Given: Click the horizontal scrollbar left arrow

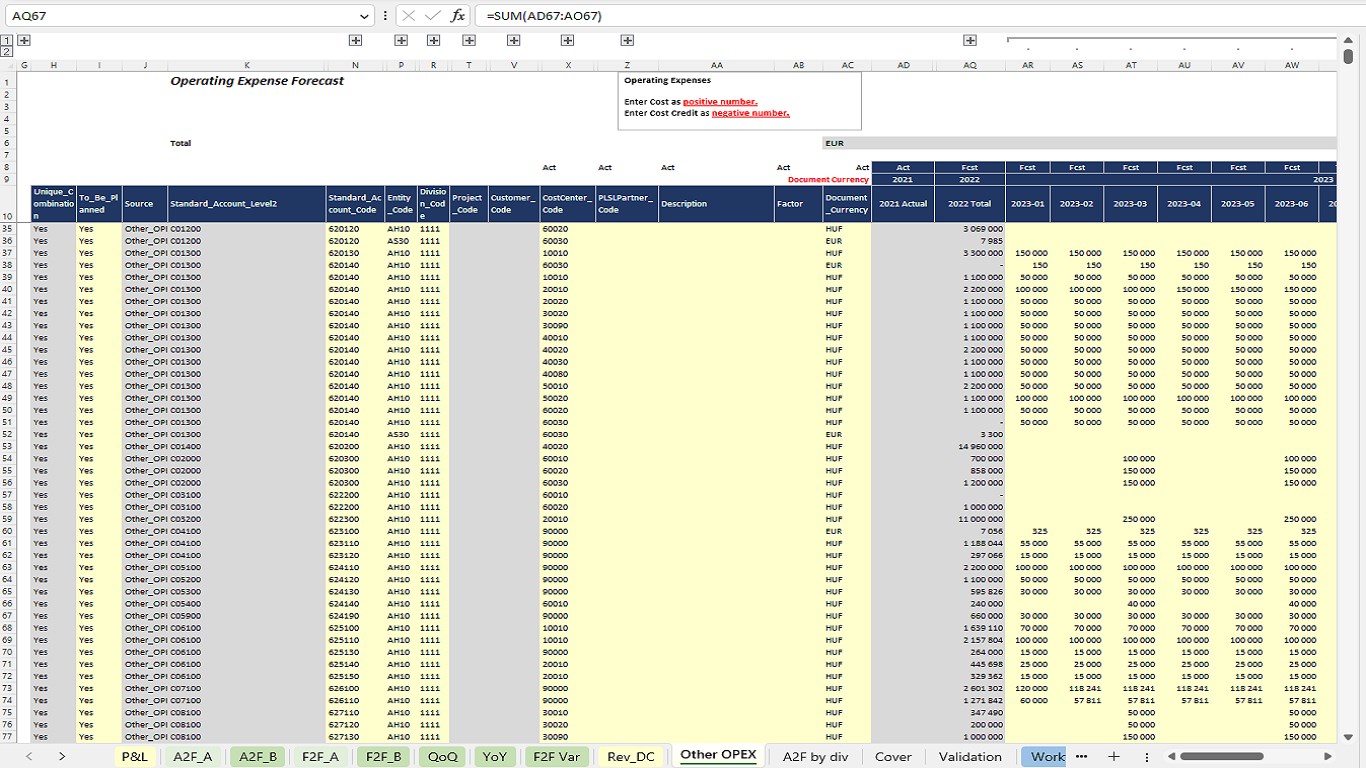Looking at the screenshot, I should (1170, 756).
